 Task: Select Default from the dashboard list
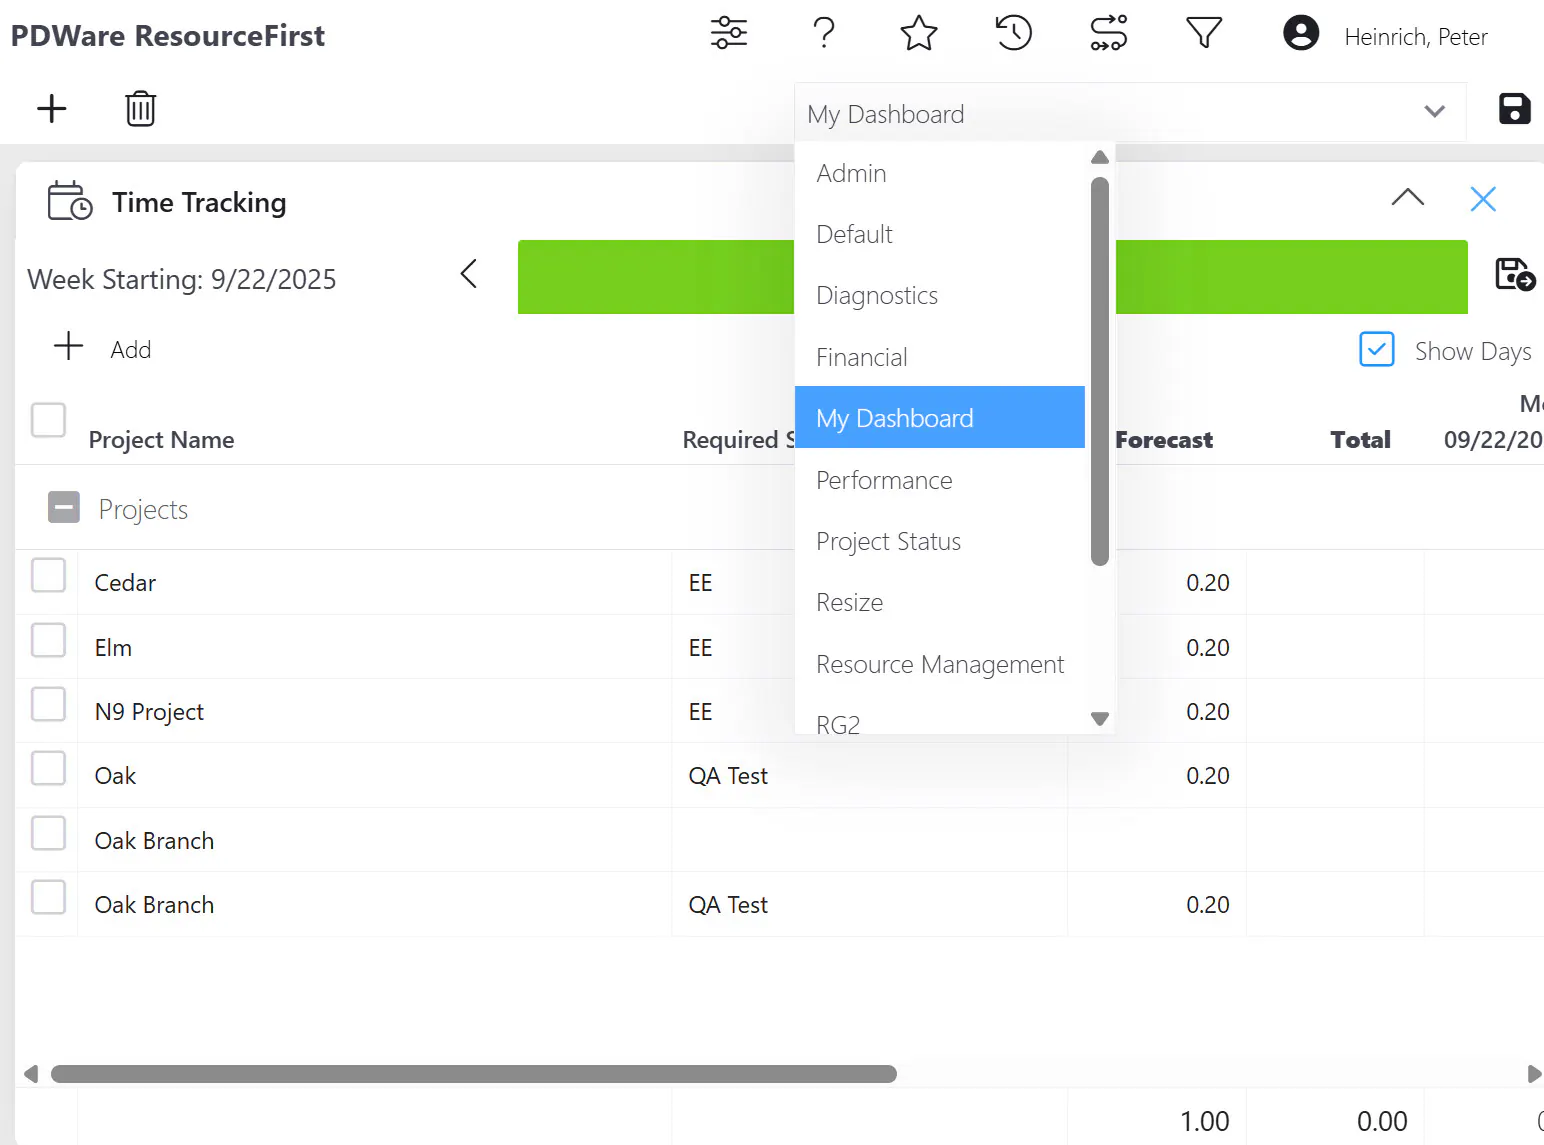click(x=939, y=234)
